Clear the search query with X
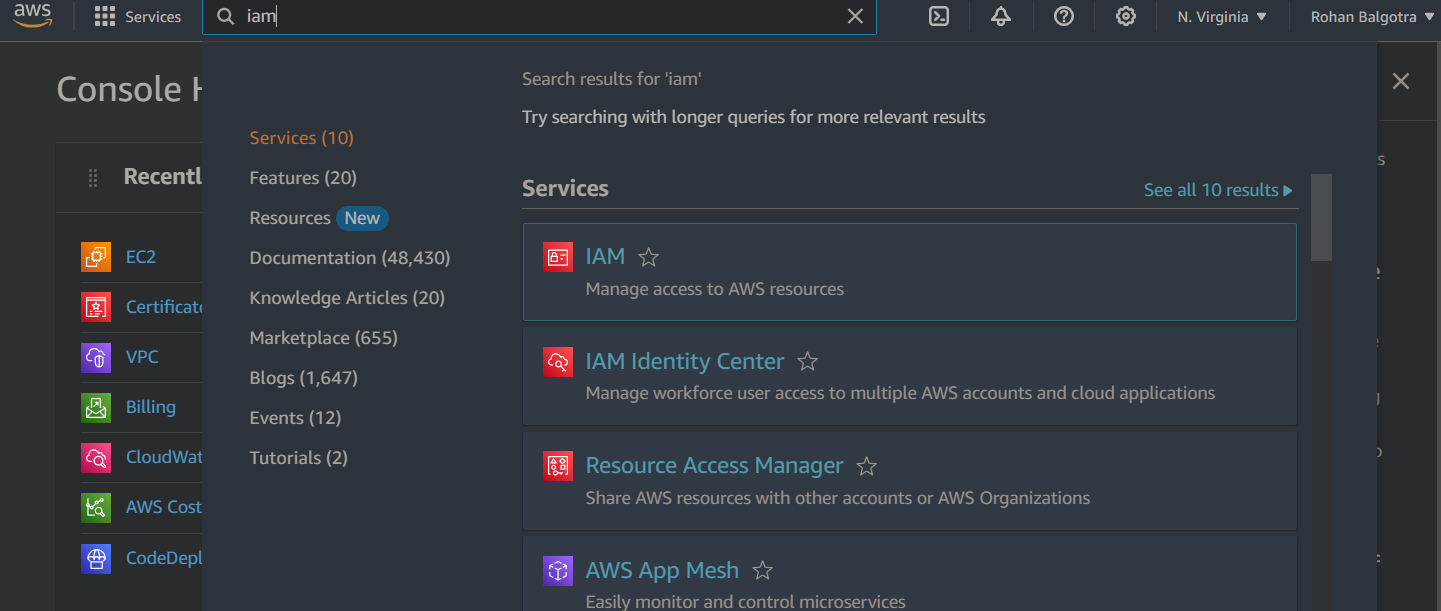1441x611 pixels. 855,16
